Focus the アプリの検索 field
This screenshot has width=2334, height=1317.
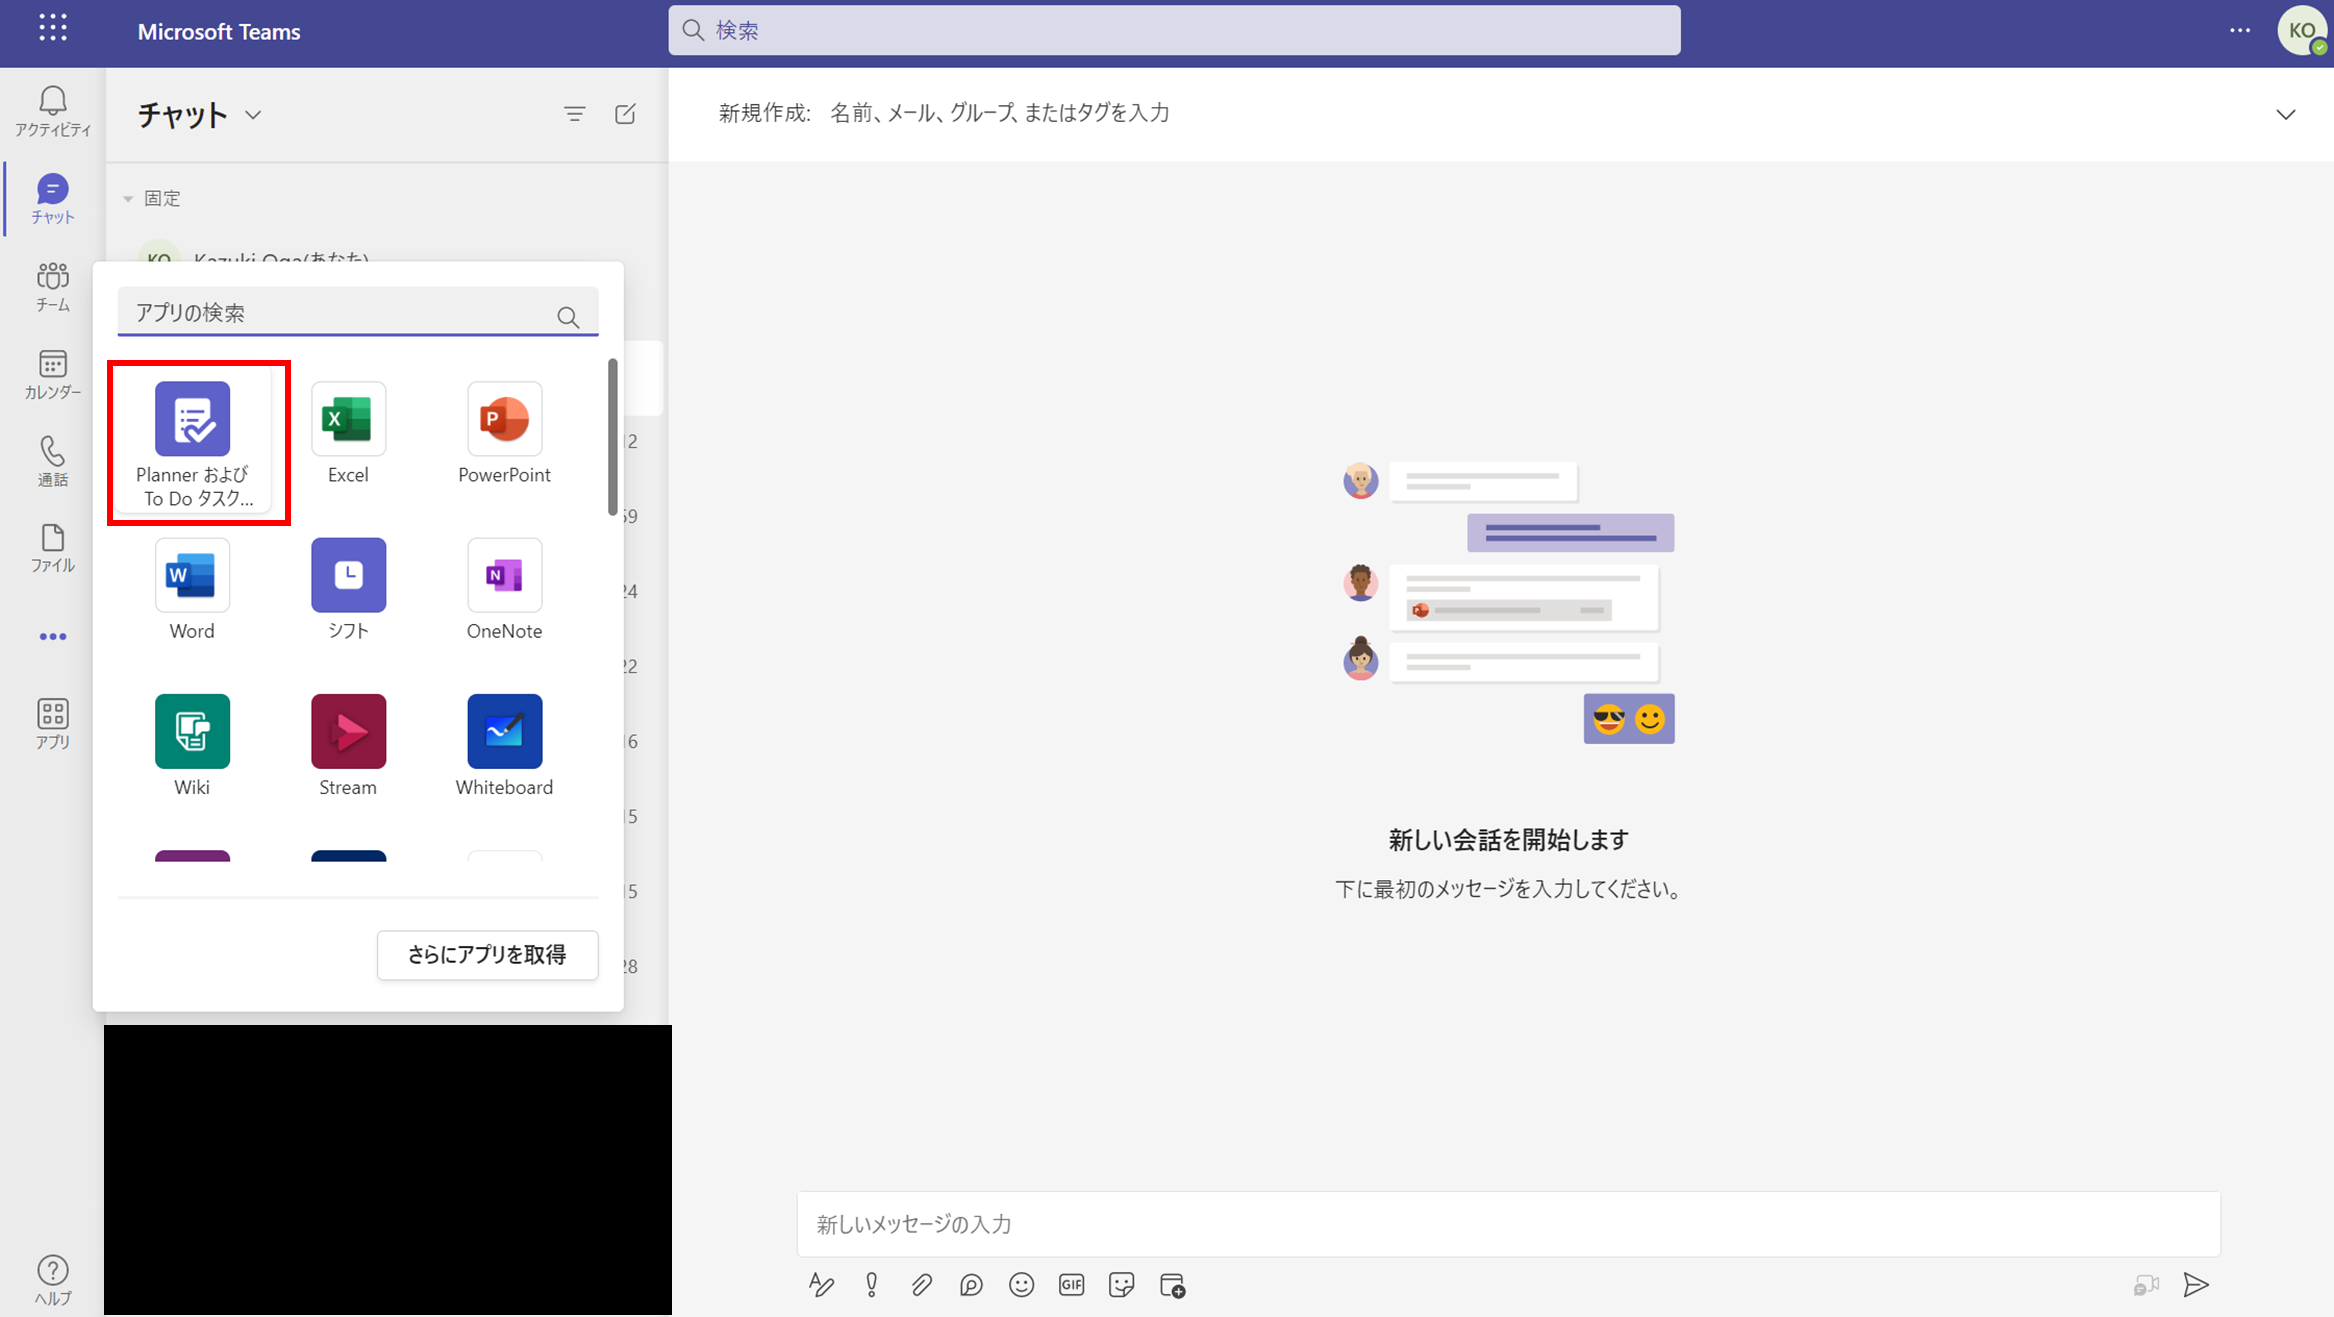(x=358, y=312)
